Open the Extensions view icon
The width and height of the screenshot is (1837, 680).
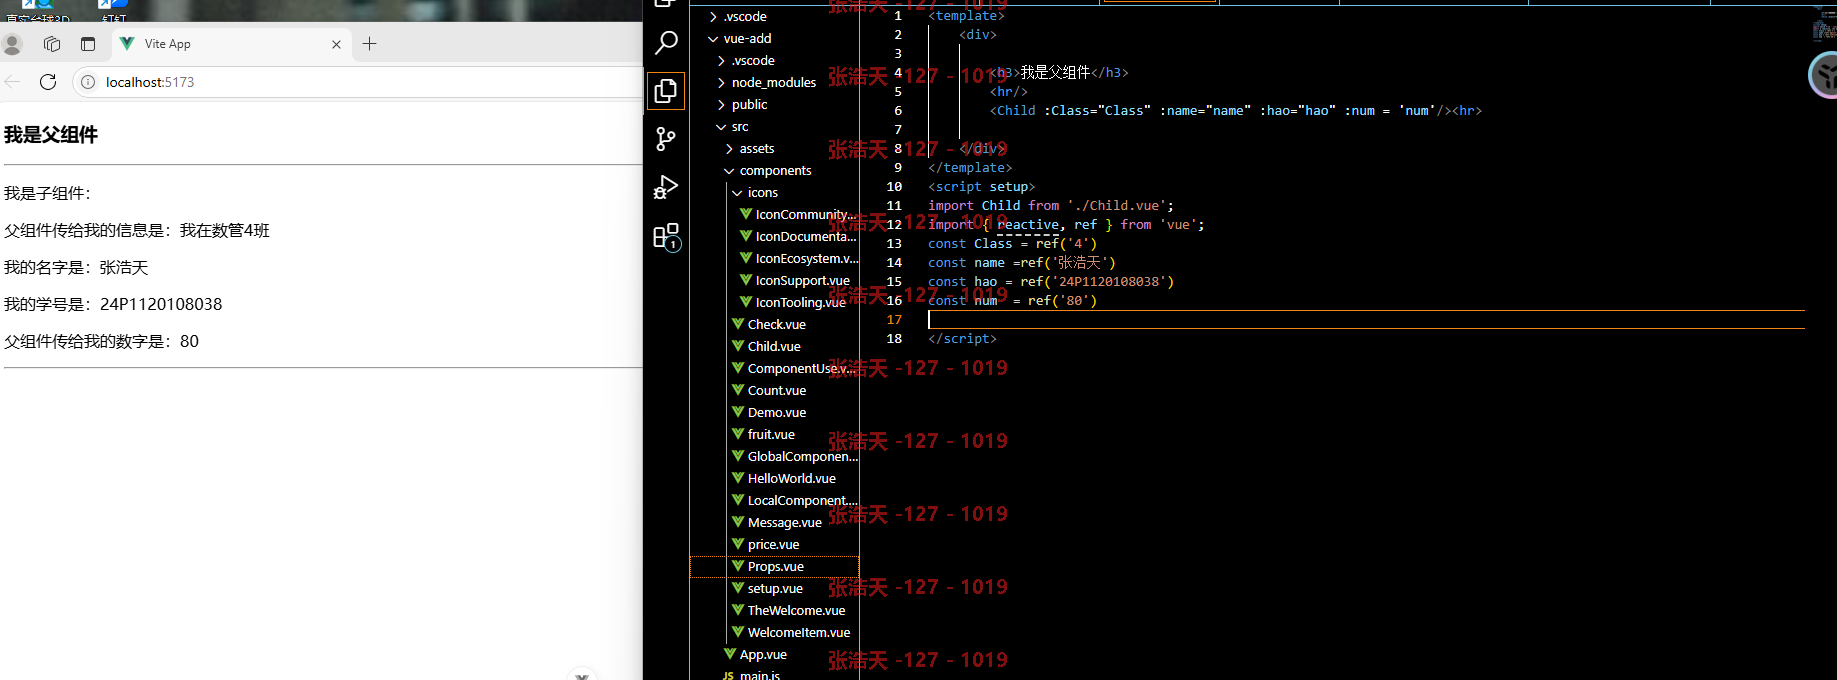[666, 237]
